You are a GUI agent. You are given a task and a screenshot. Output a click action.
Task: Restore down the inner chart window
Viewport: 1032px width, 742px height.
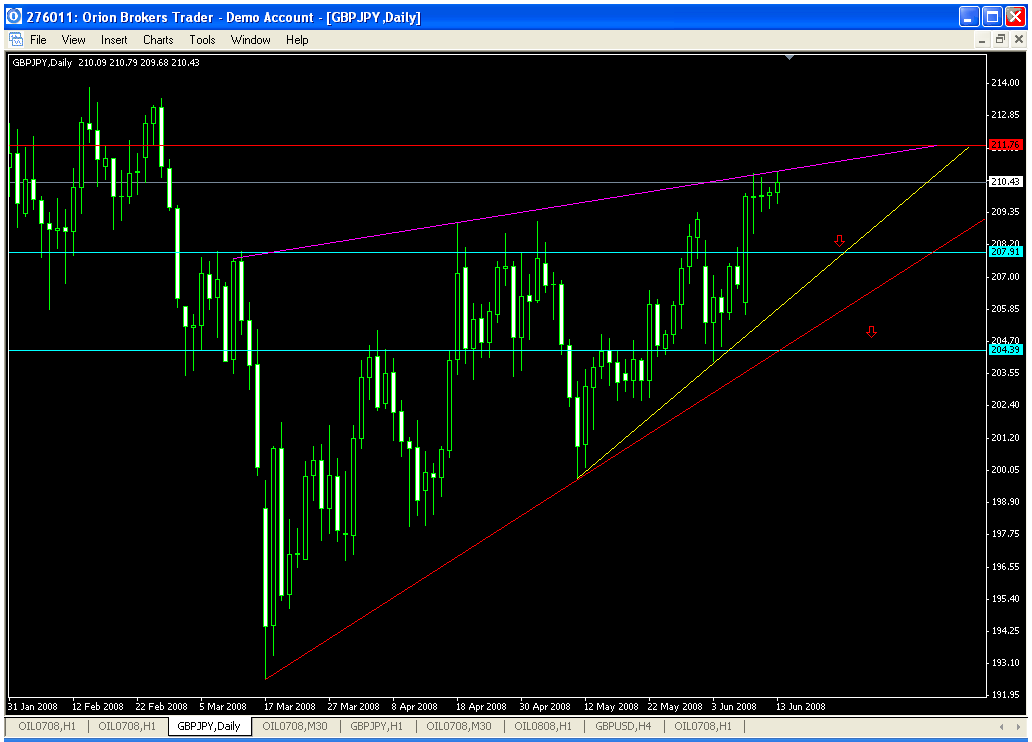(1000, 40)
